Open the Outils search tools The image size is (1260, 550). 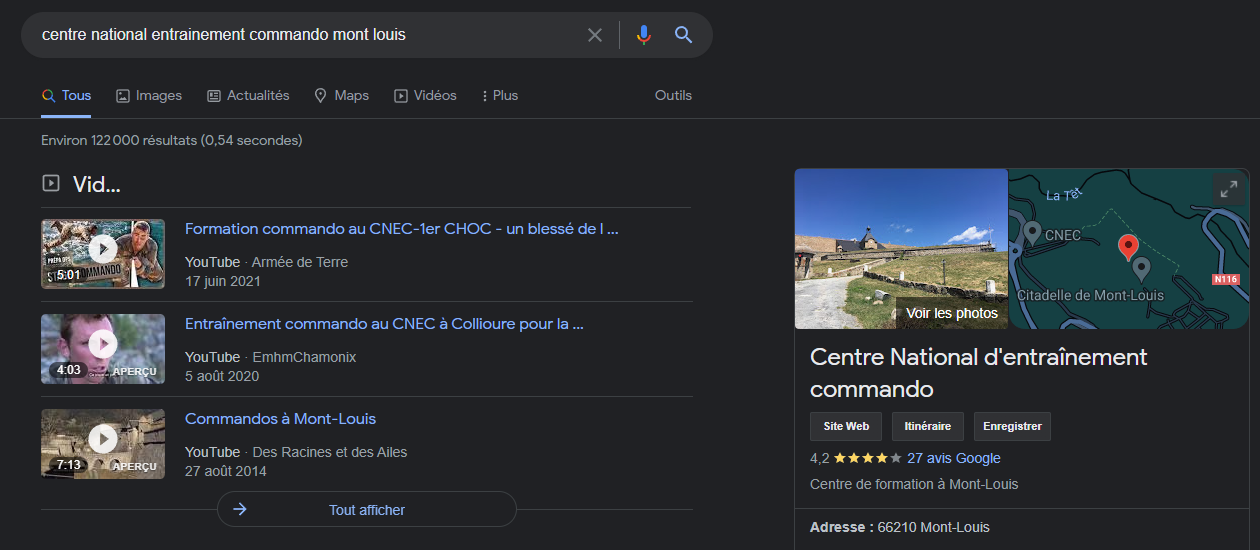tap(673, 96)
